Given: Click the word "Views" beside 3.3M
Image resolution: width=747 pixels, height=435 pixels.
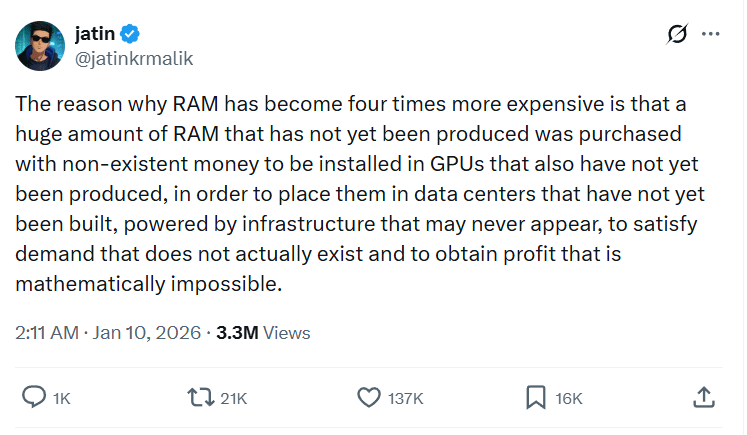Looking at the screenshot, I should (x=287, y=333).
